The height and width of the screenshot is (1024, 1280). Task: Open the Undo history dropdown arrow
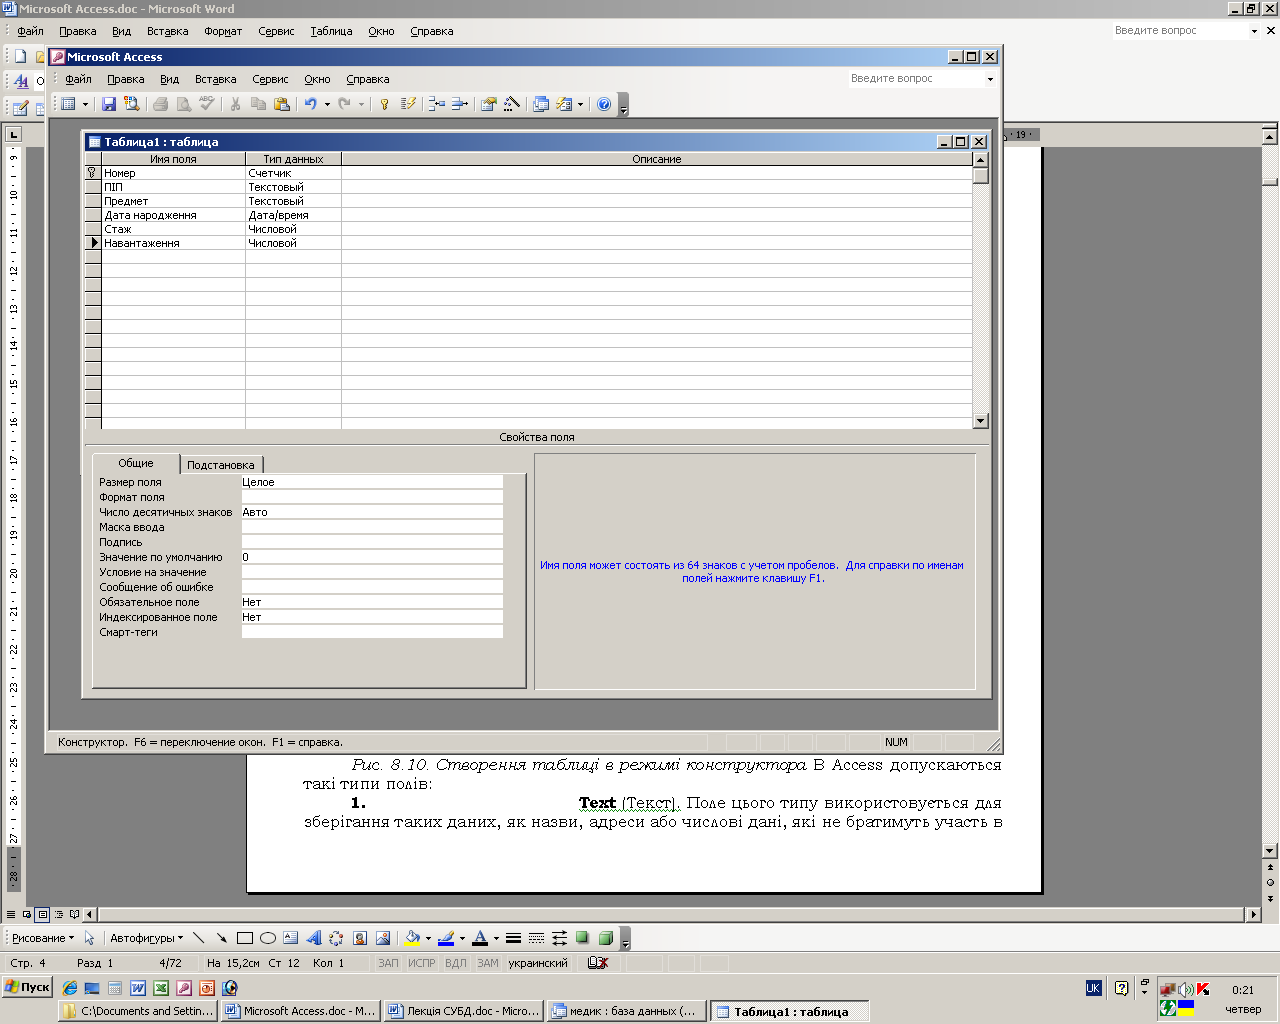(x=327, y=104)
